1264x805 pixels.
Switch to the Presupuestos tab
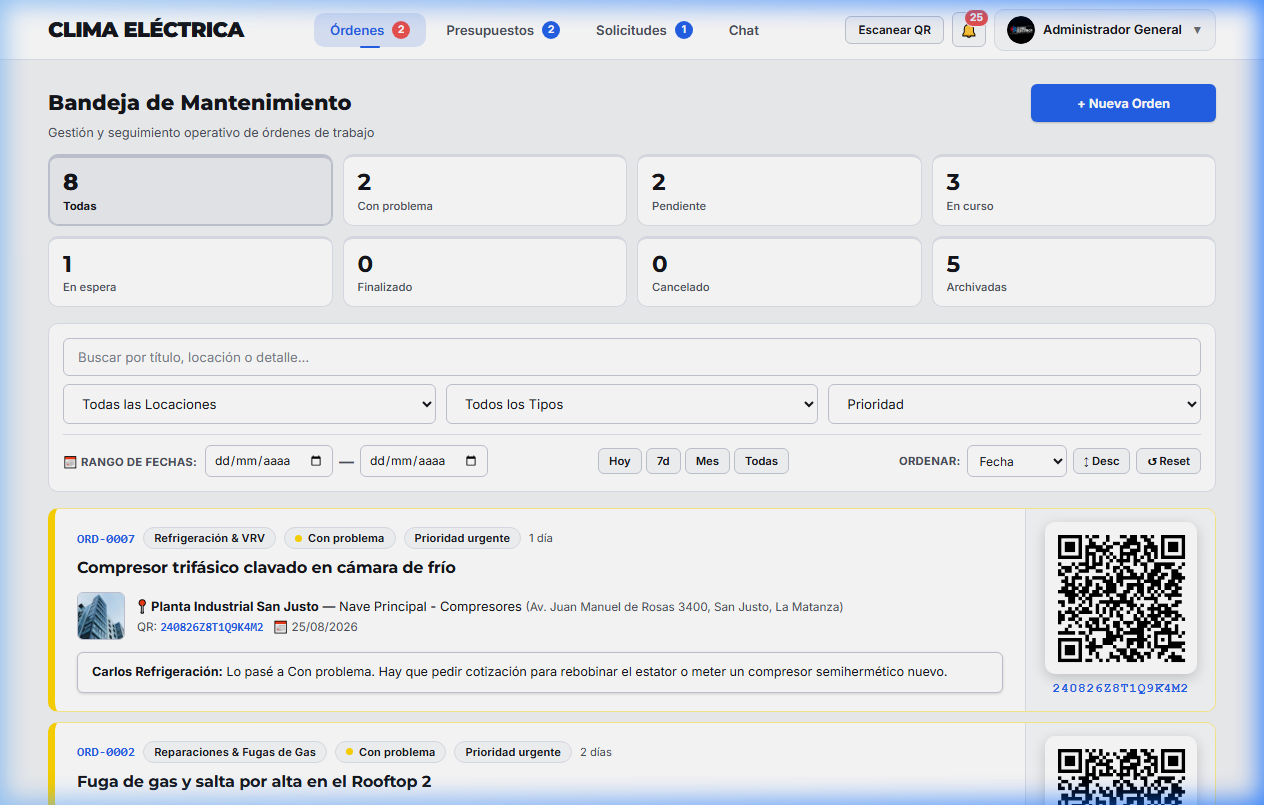click(503, 30)
